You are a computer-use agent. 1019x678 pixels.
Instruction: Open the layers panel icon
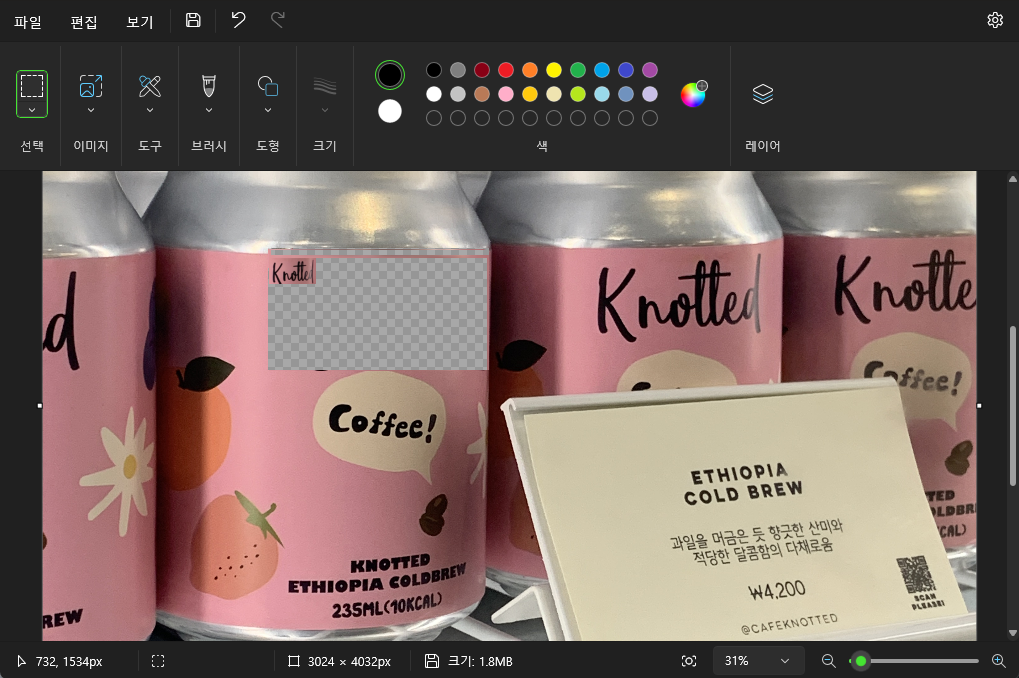click(763, 94)
